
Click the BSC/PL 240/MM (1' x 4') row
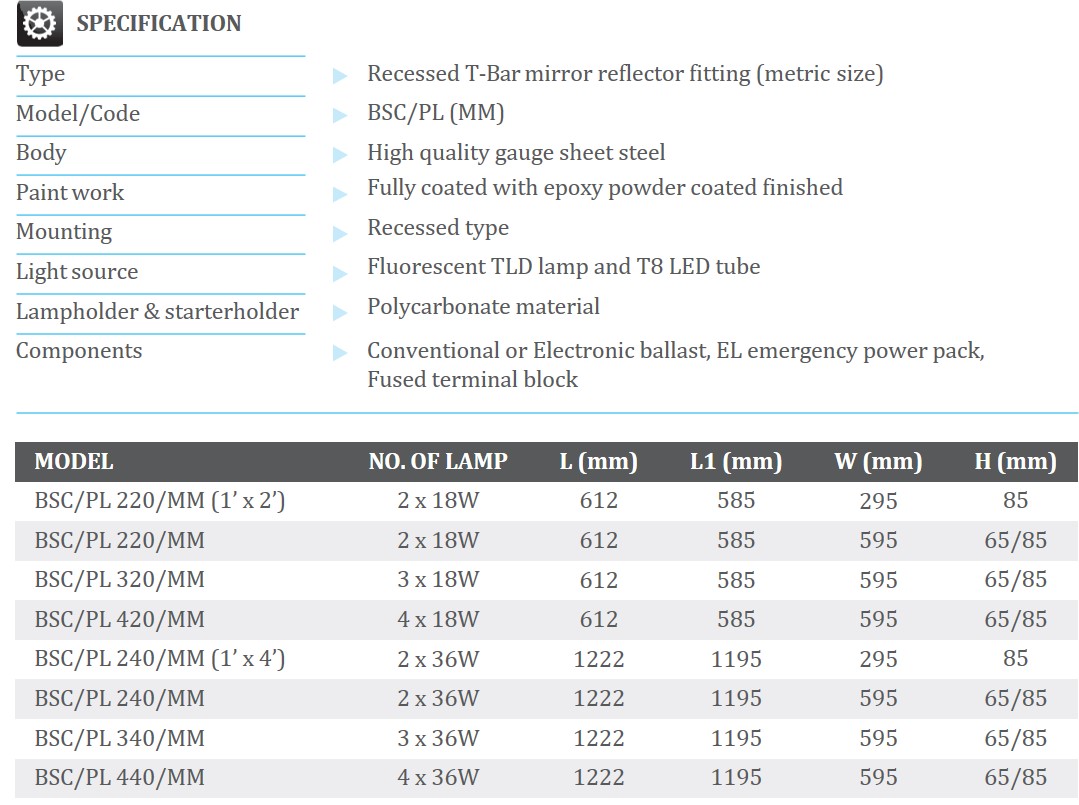pyautogui.click(x=546, y=659)
